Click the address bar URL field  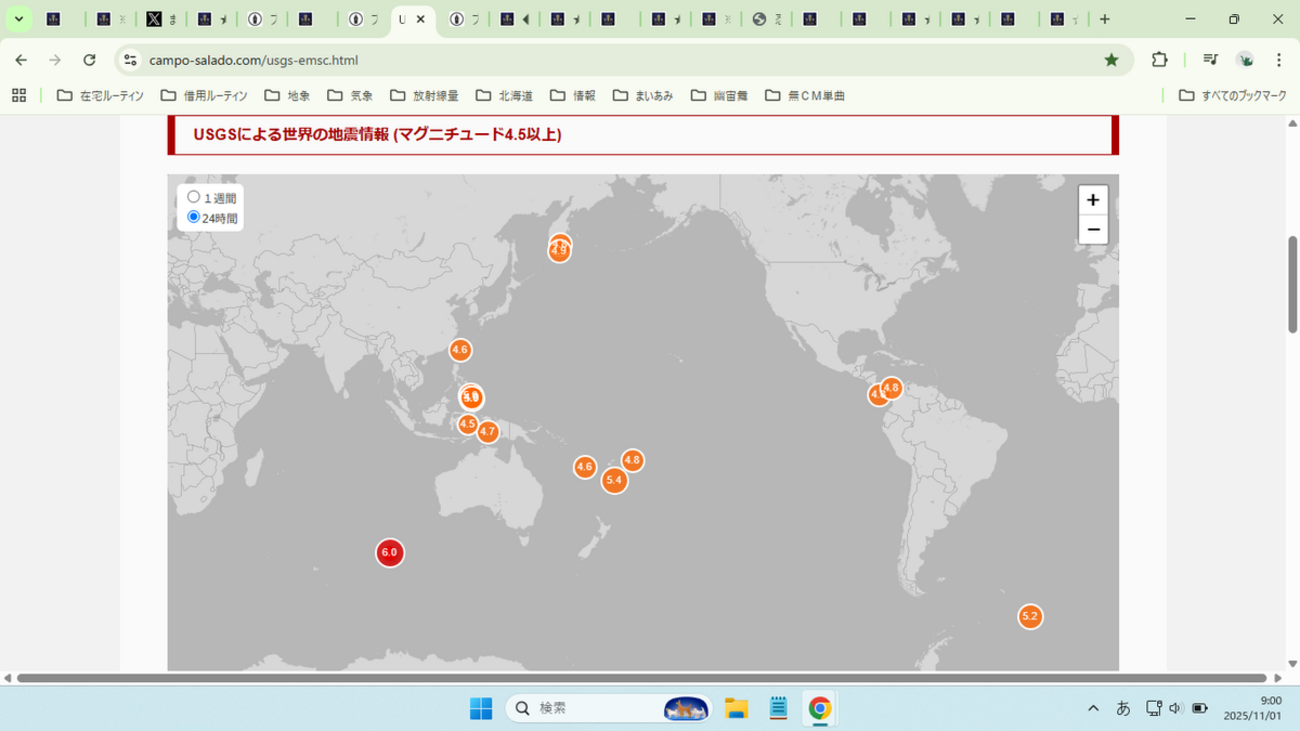600,60
